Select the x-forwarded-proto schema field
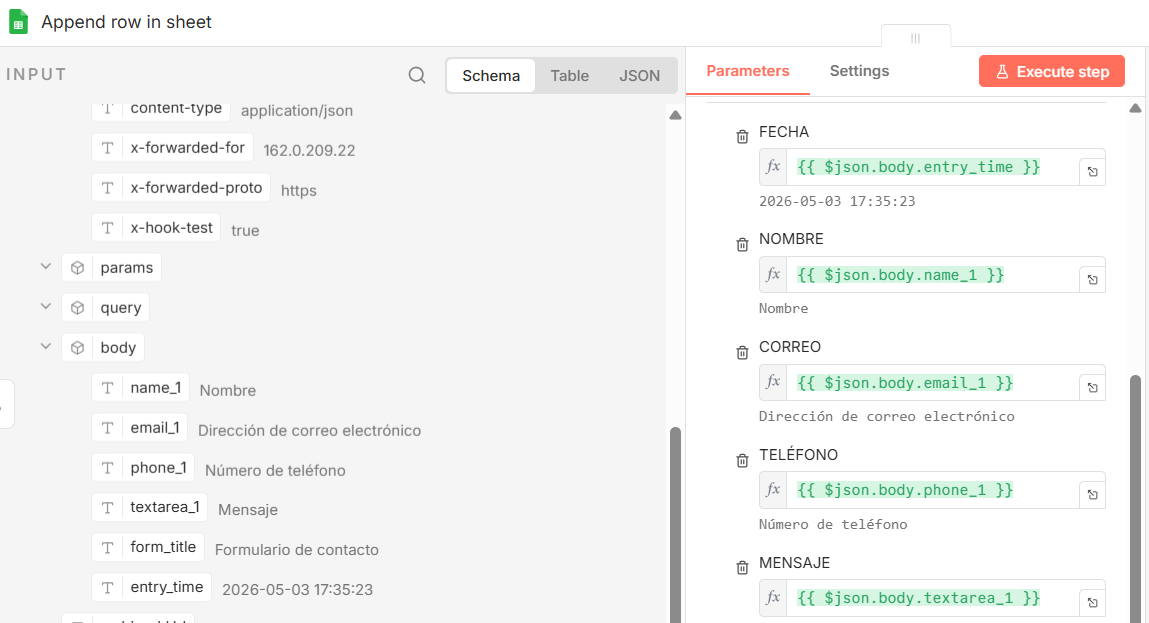 [181, 188]
